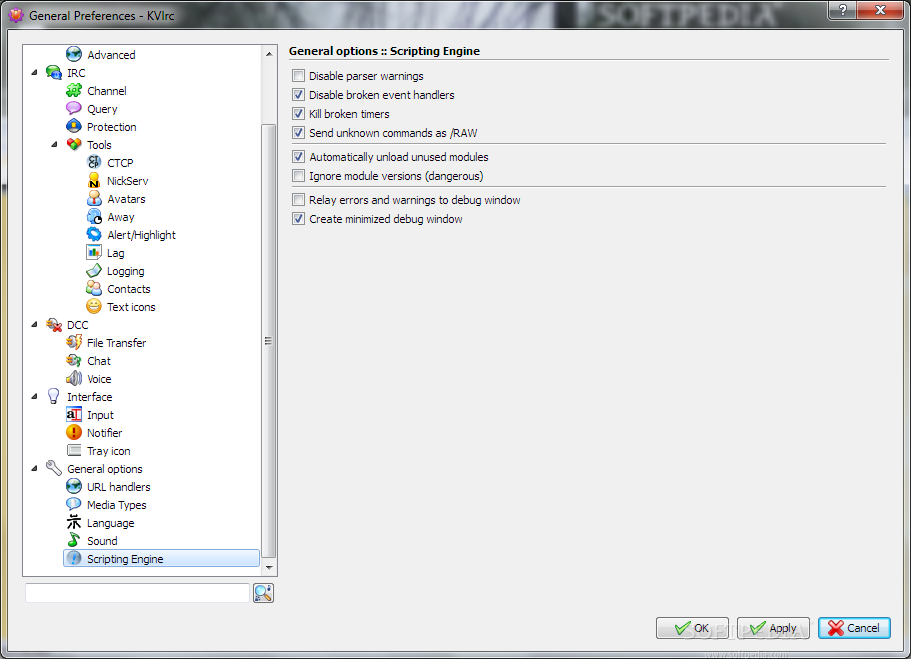911x659 pixels.
Task: Go to the File Transfer page
Action: tap(116, 343)
